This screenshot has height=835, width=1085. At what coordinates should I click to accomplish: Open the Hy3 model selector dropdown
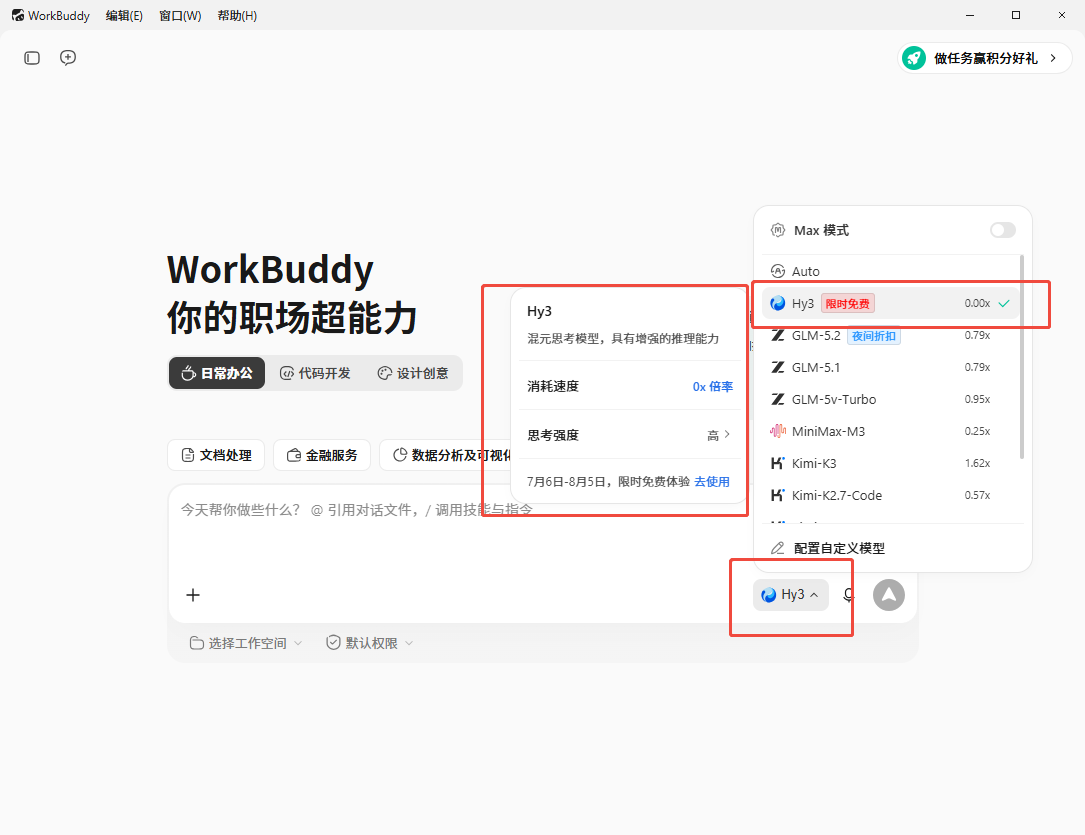(x=791, y=595)
